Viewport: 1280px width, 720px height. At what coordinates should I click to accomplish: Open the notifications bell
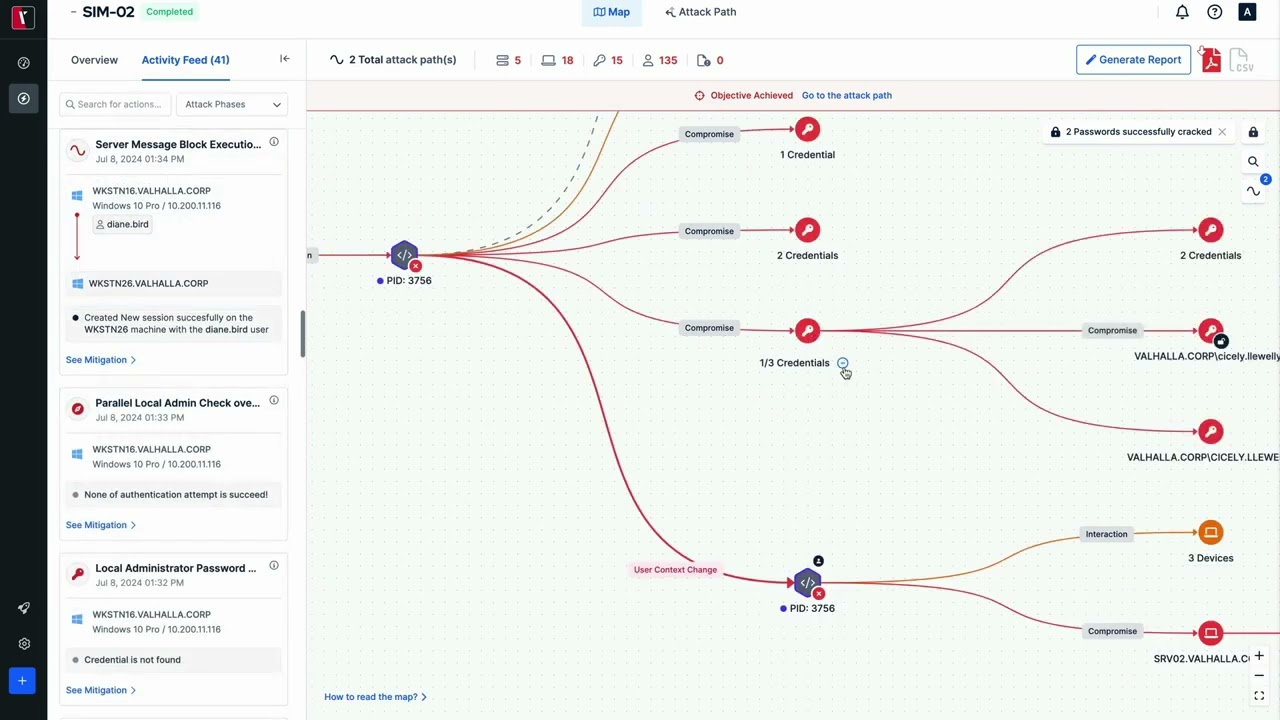1182,12
